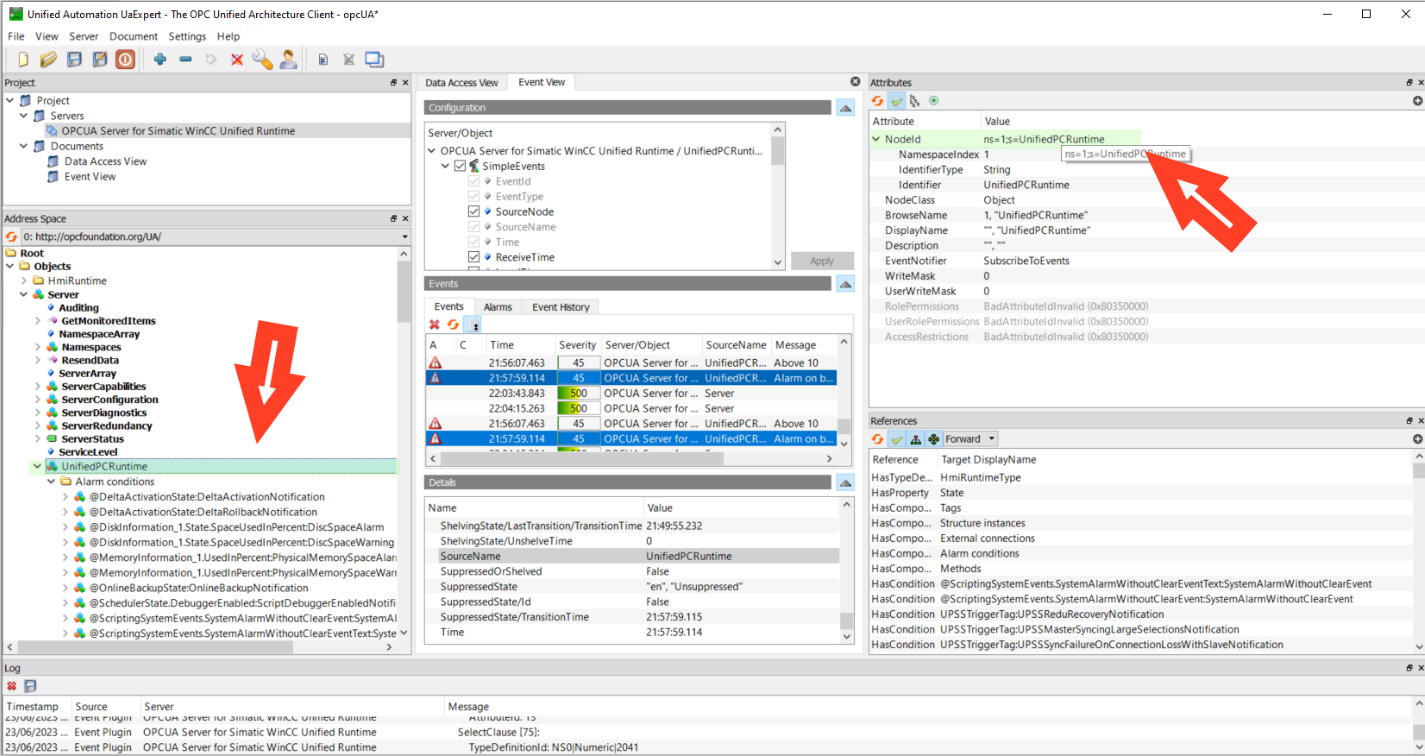Image resolution: width=1425 pixels, height=756 pixels.
Task: Select Event View under Documents
Action: 90,177
